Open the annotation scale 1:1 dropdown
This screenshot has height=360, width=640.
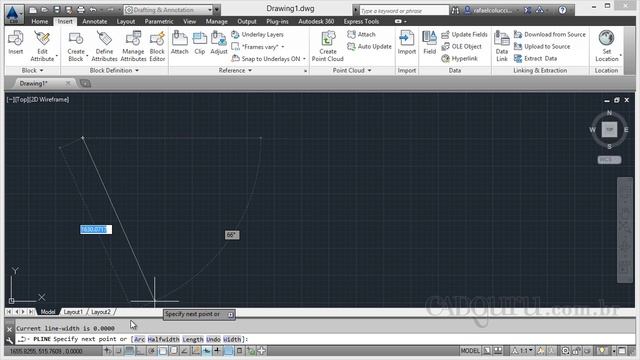[x=522, y=351]
